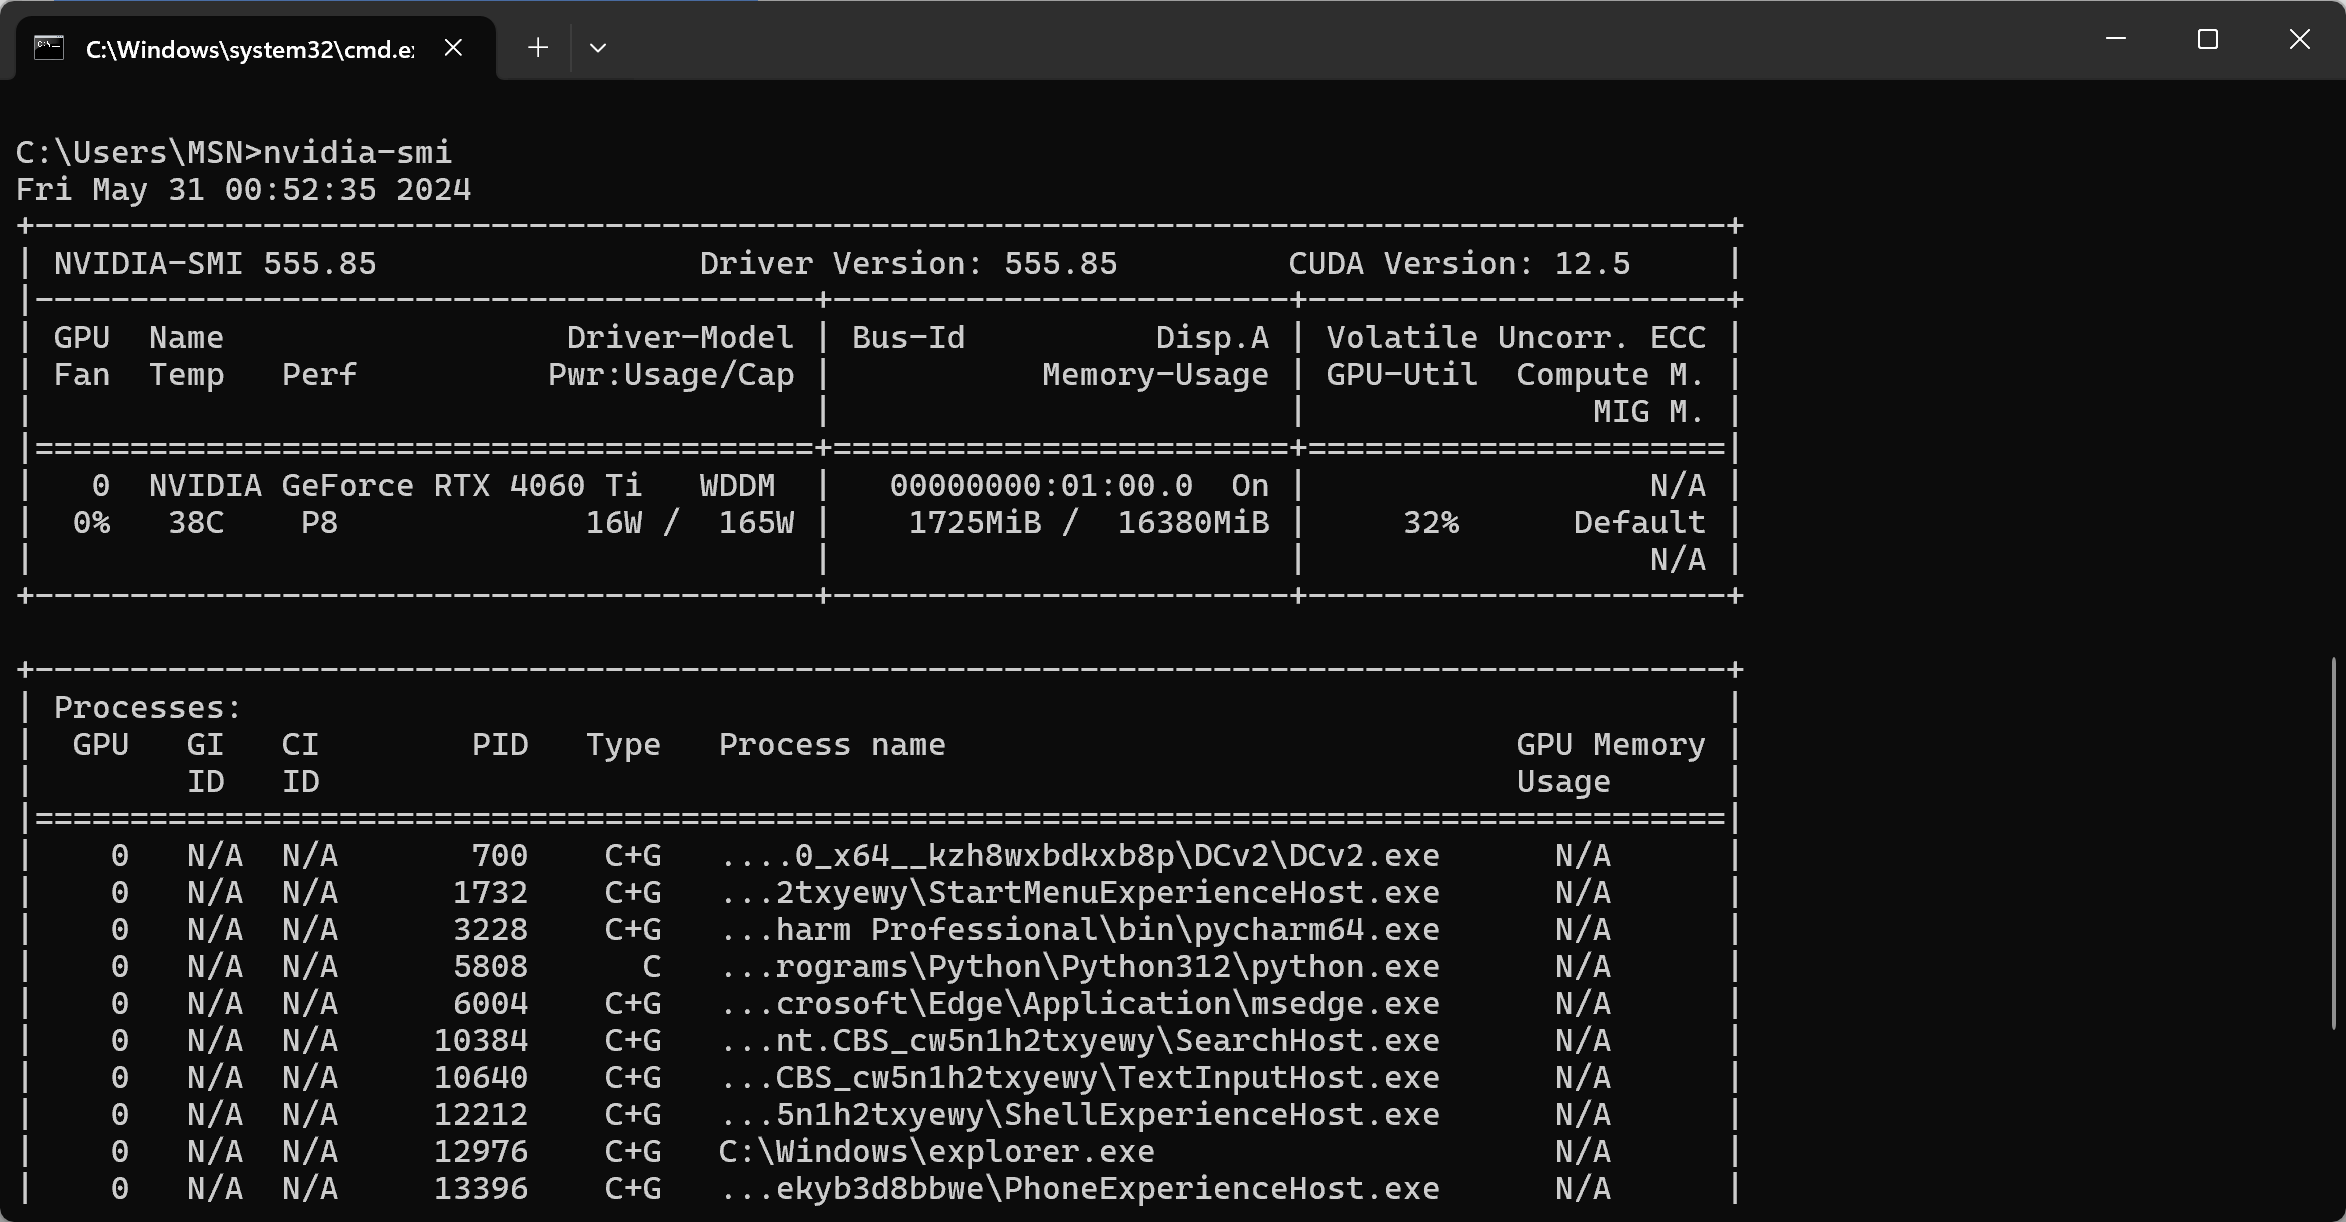Click PID 700
This screenshot has width=2346, height=1222.
(500, 855)
